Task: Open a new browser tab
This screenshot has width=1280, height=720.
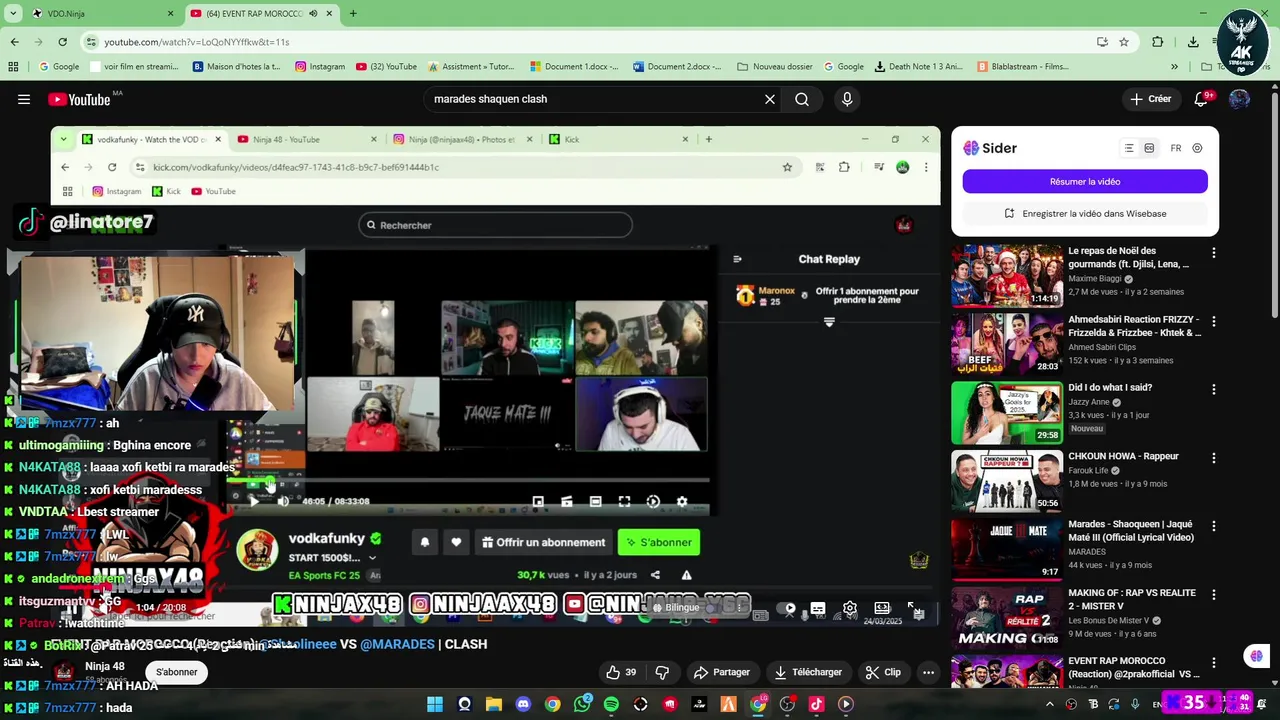Action: 353,13
